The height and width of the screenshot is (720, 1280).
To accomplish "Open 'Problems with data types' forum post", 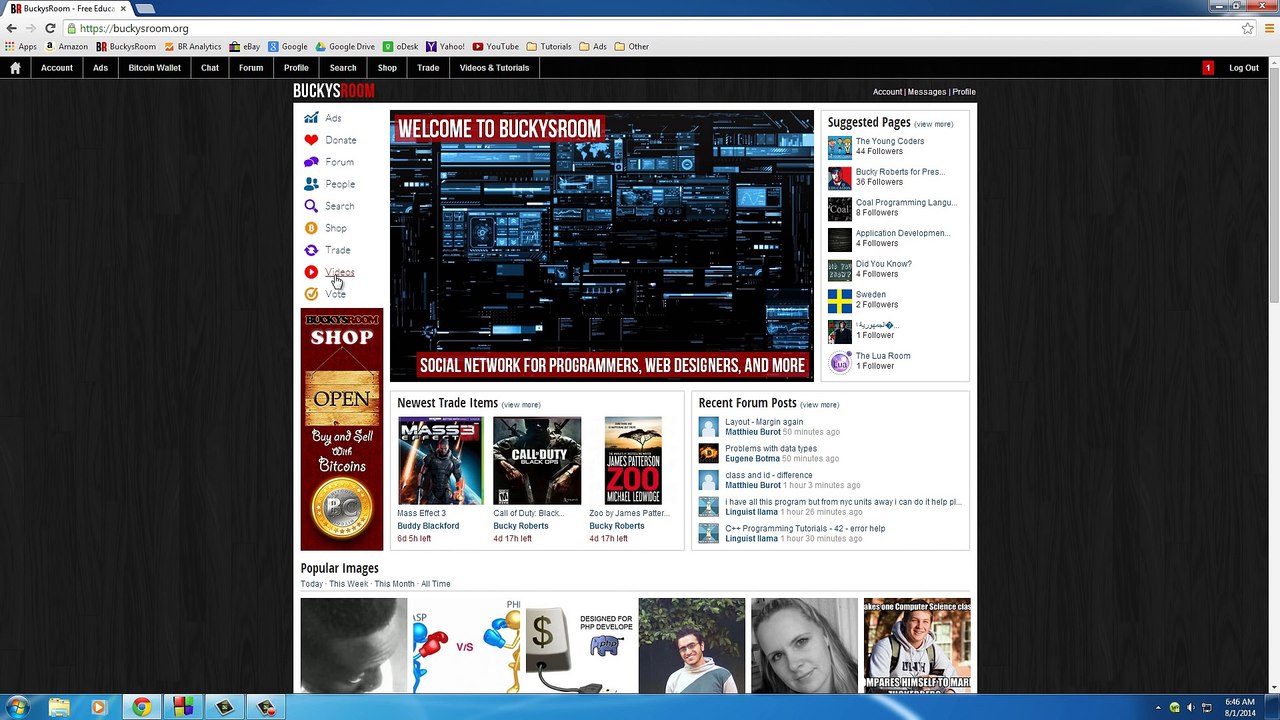I will (x=771, y=449).
